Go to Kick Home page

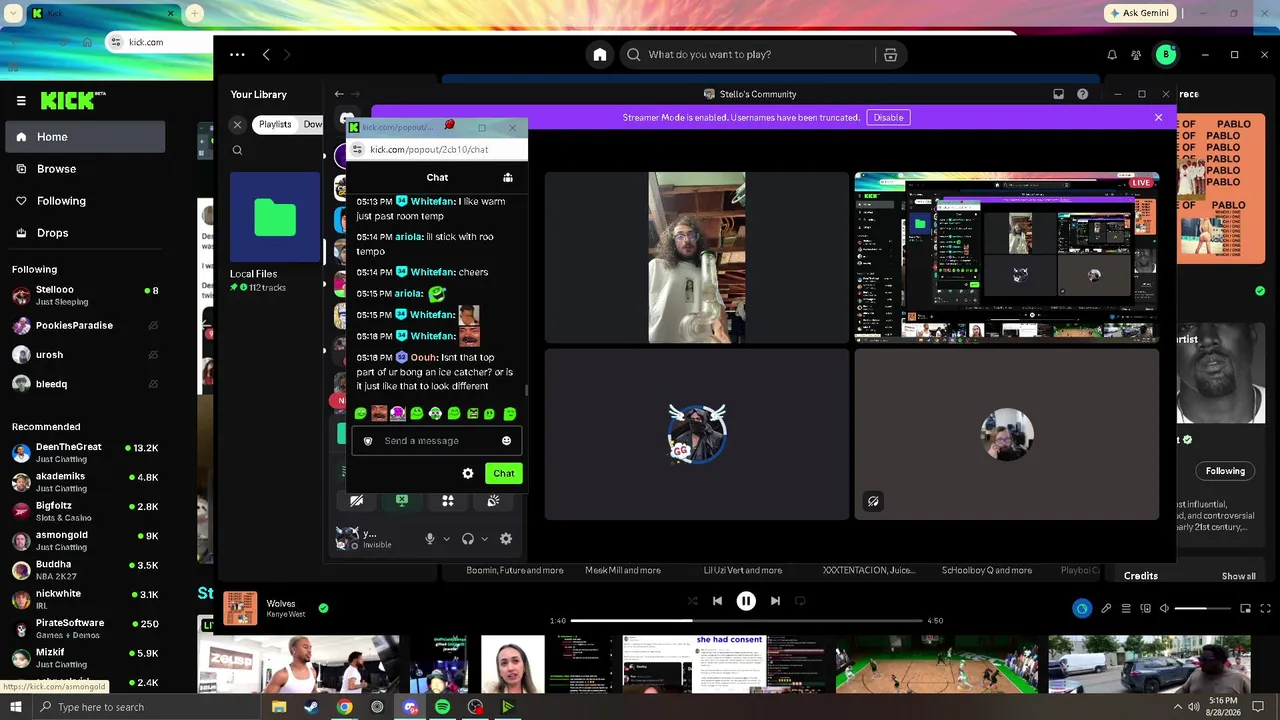tap(85, 137)
